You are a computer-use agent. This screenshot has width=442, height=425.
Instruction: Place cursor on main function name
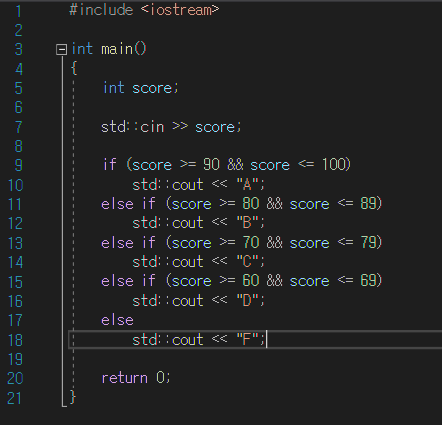(x=117, y=49)
